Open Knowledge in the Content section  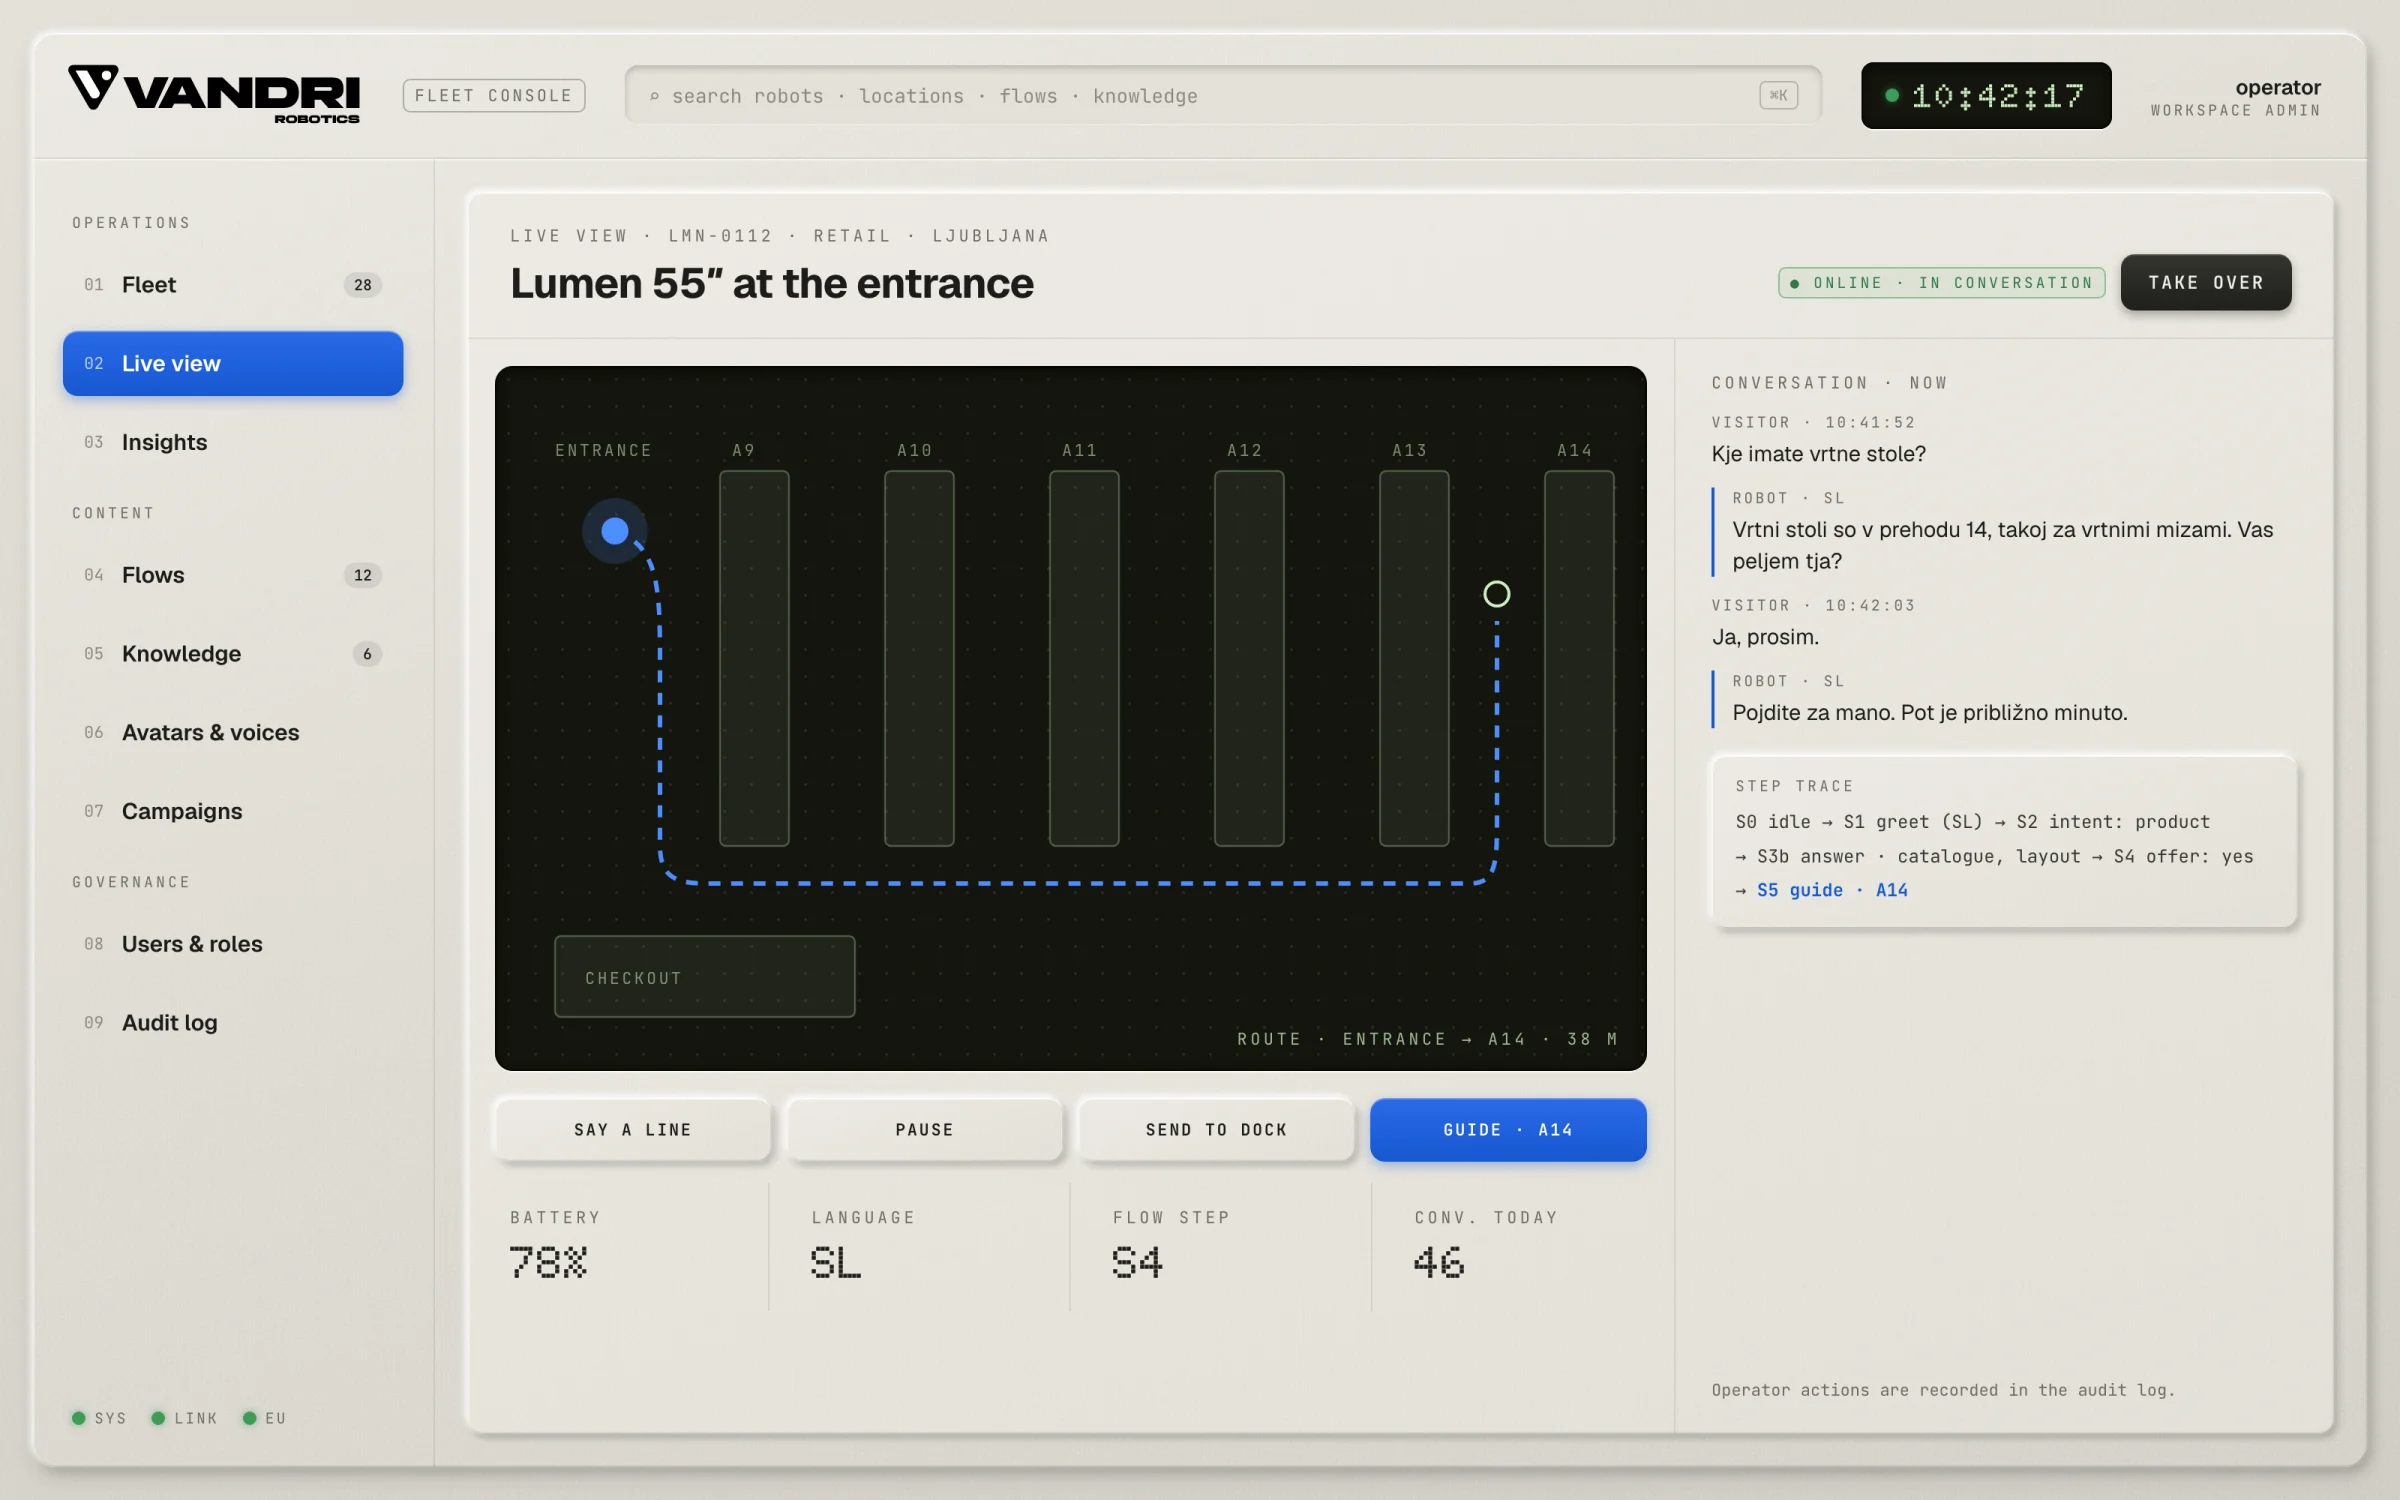tap(233, 654)
